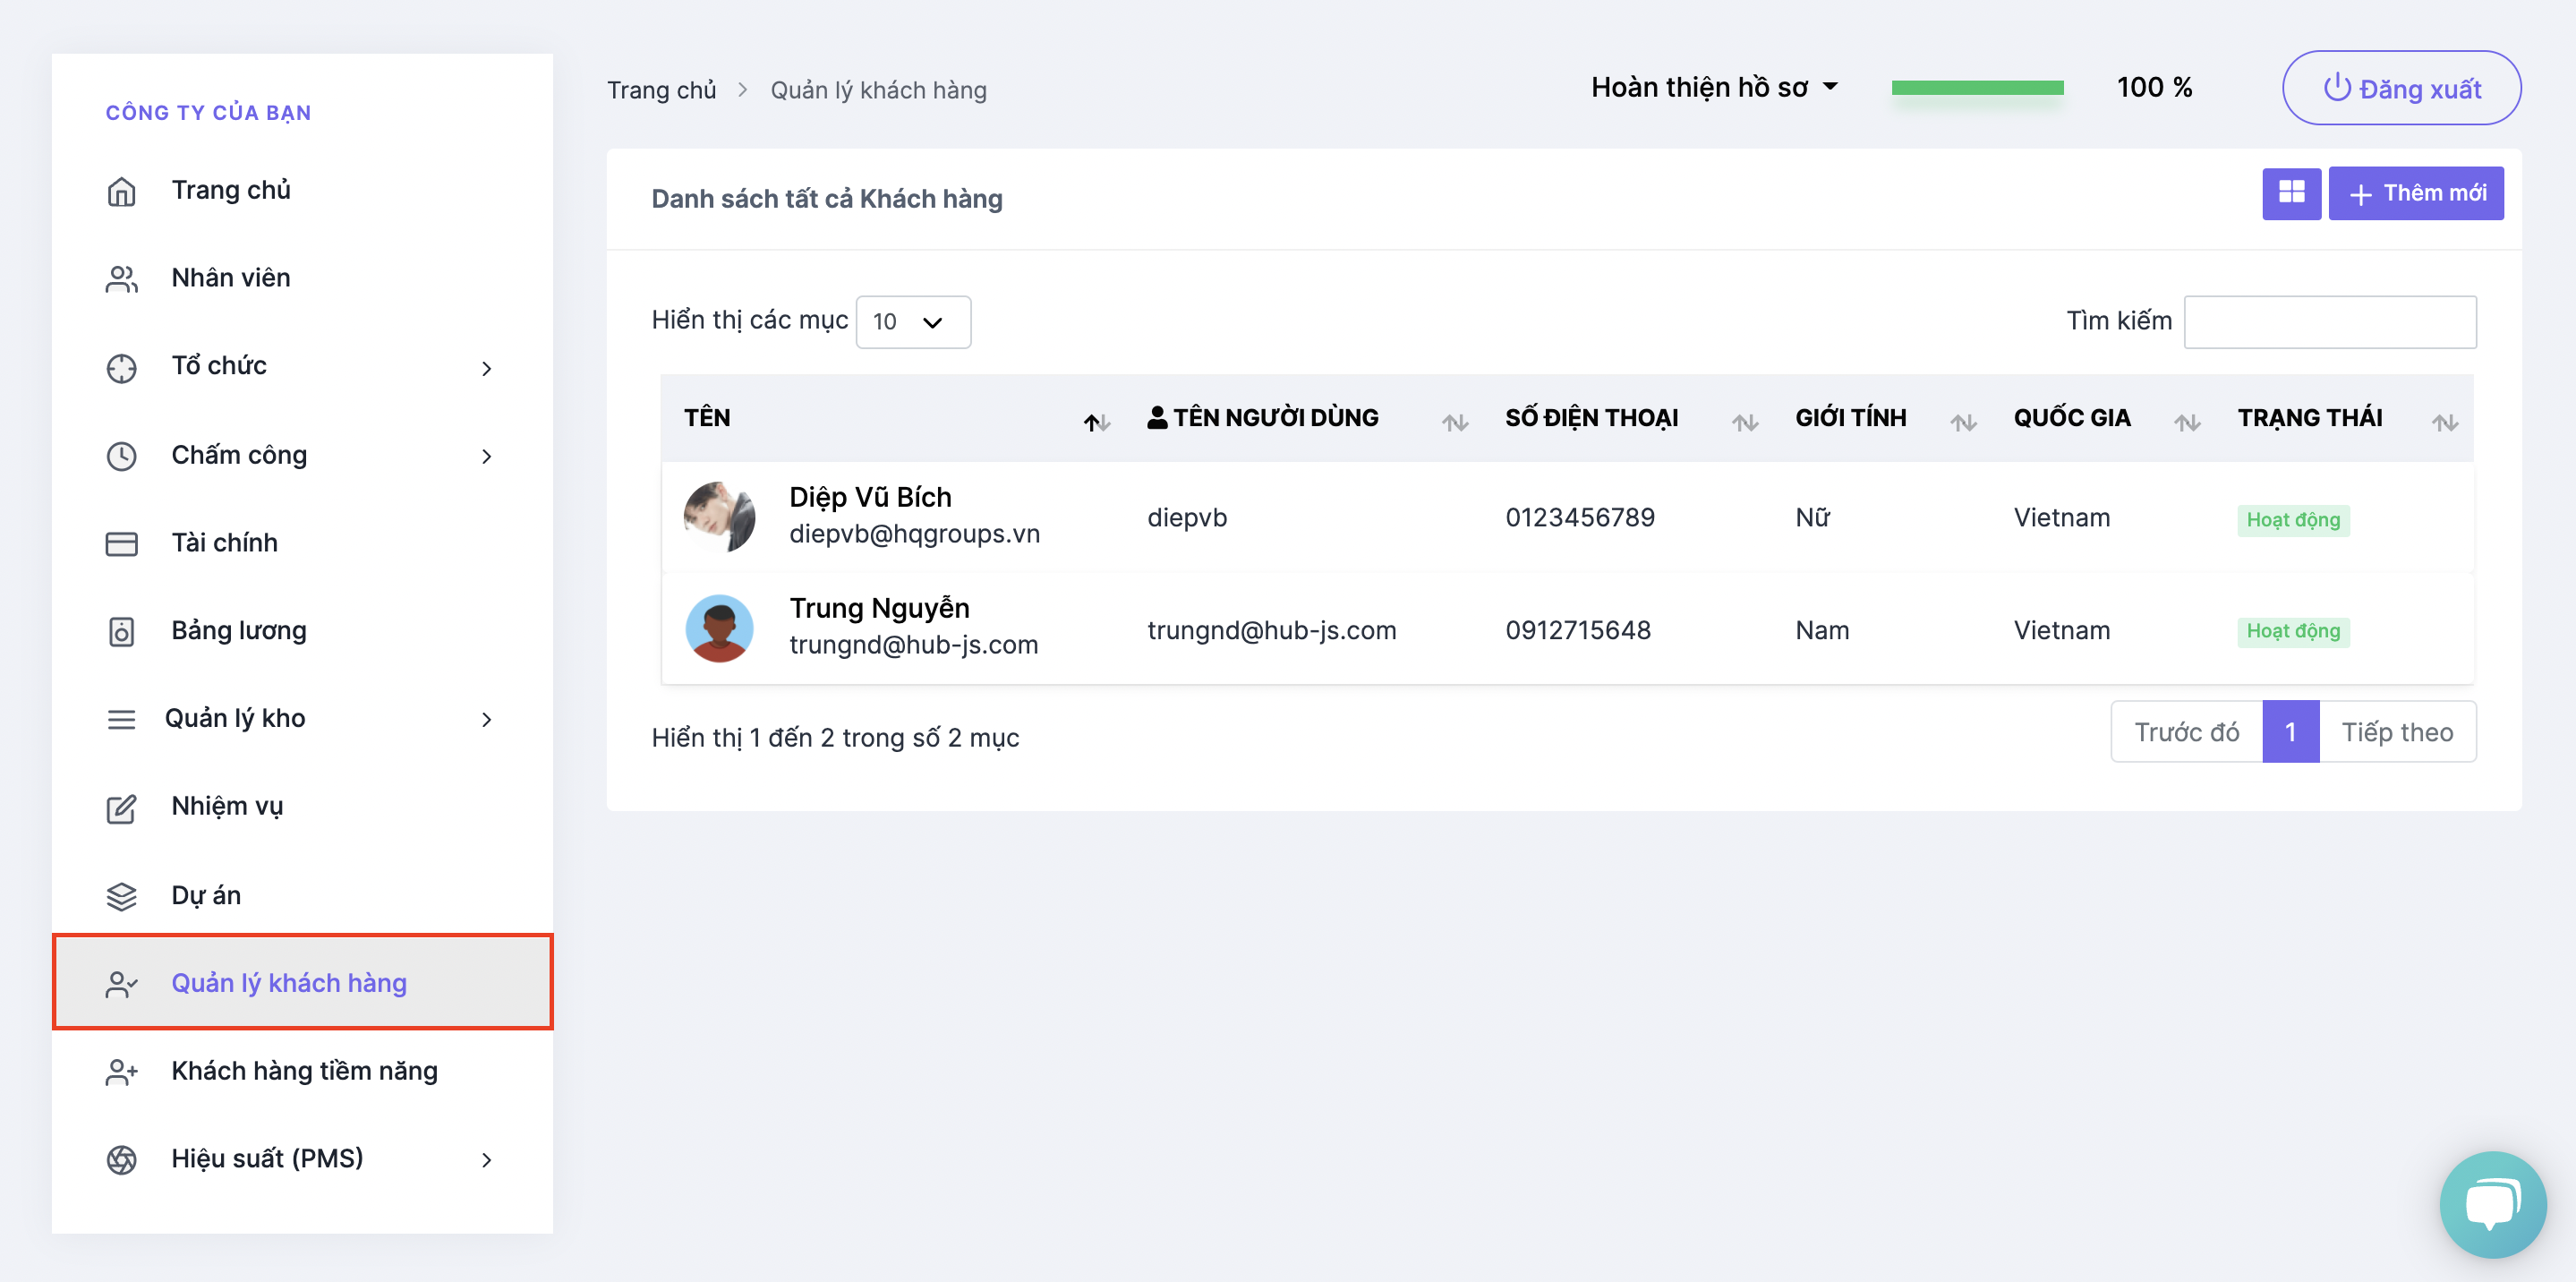
Task: Click the name Diệp Vũ Bích
Action: tap(870, 497)
